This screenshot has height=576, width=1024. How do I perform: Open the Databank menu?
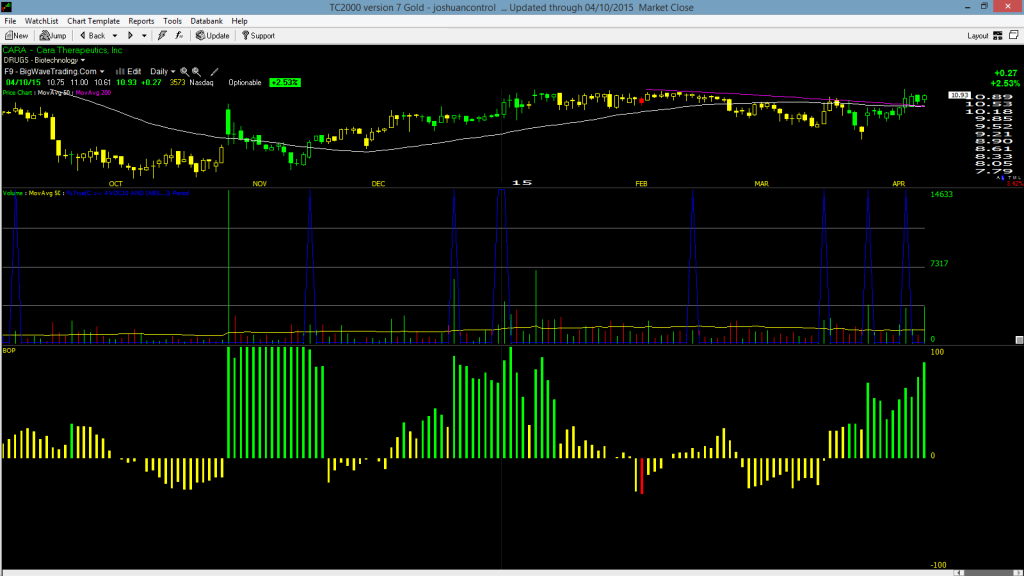pyautogui.click(x=206, y=21)
